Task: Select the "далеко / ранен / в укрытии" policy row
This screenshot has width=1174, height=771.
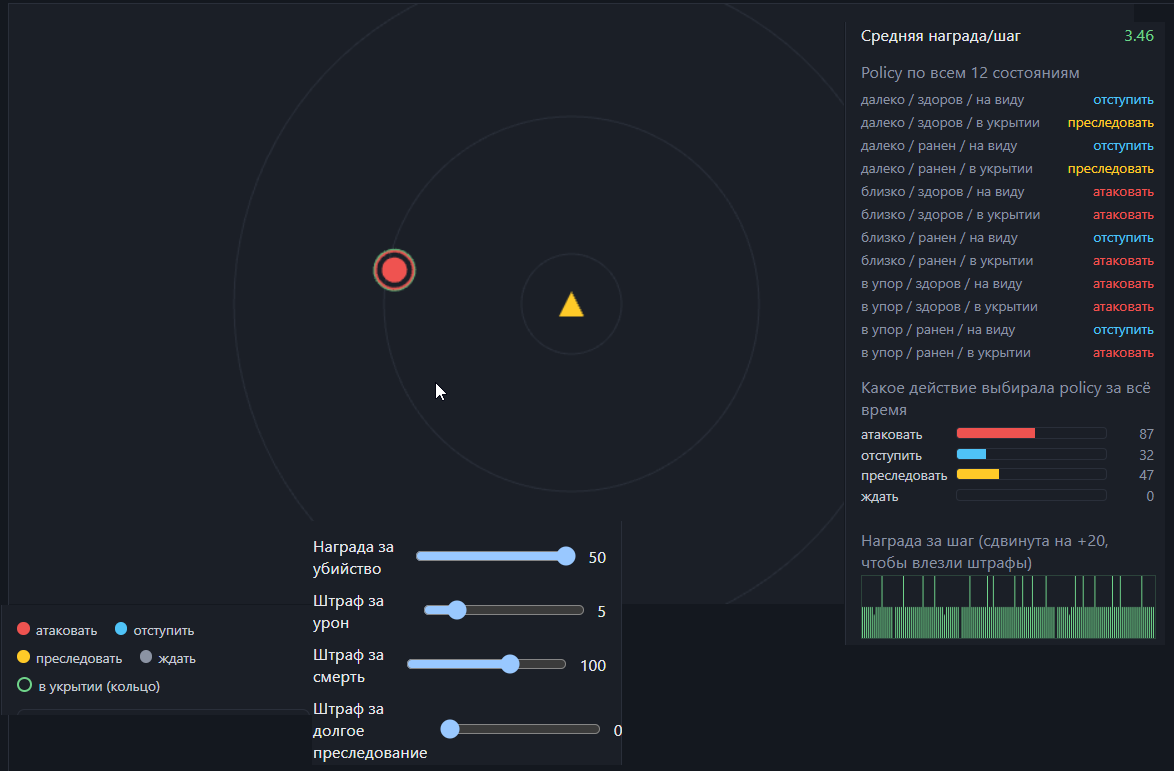Action: [1007, 169]
